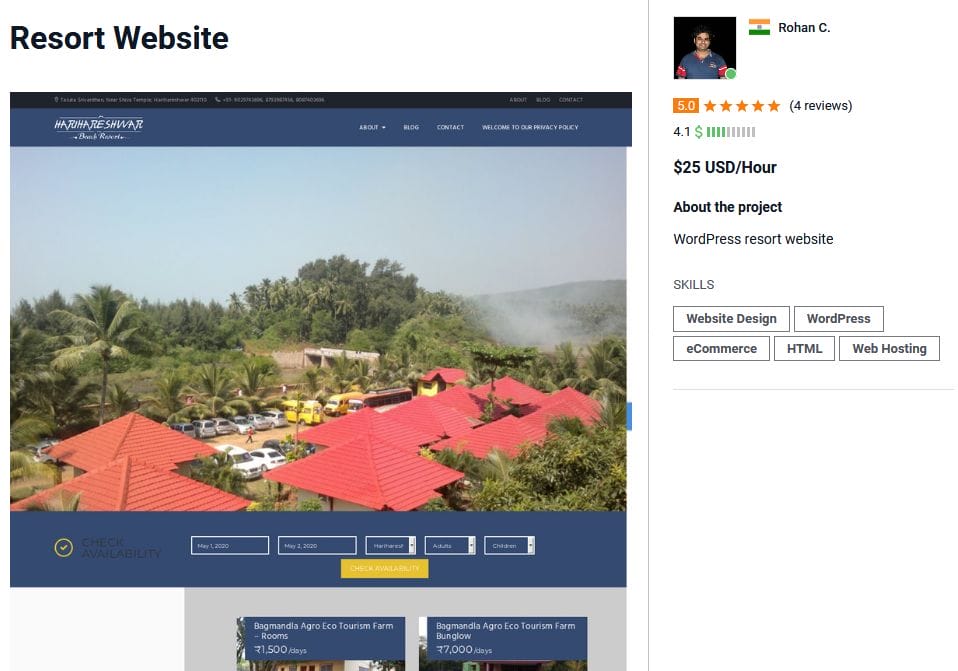Viewport: 958px width, 671px height.
Task: Click Rohan C. profile photo
Action: click(x=704, y=48)
